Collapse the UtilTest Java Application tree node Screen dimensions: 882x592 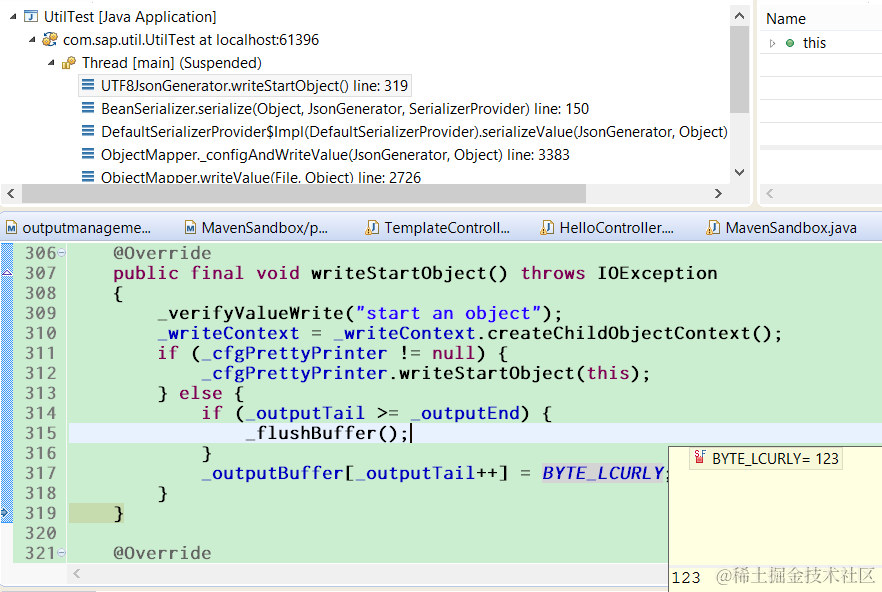(13, 17)
